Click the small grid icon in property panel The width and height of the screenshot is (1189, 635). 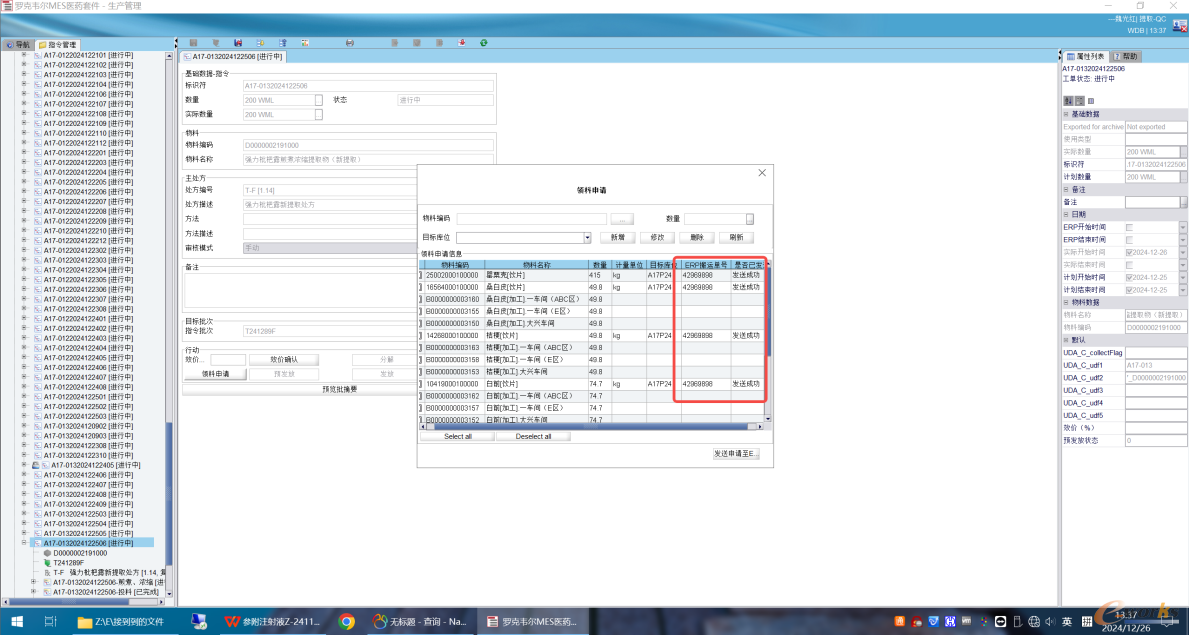[1090, 100]
